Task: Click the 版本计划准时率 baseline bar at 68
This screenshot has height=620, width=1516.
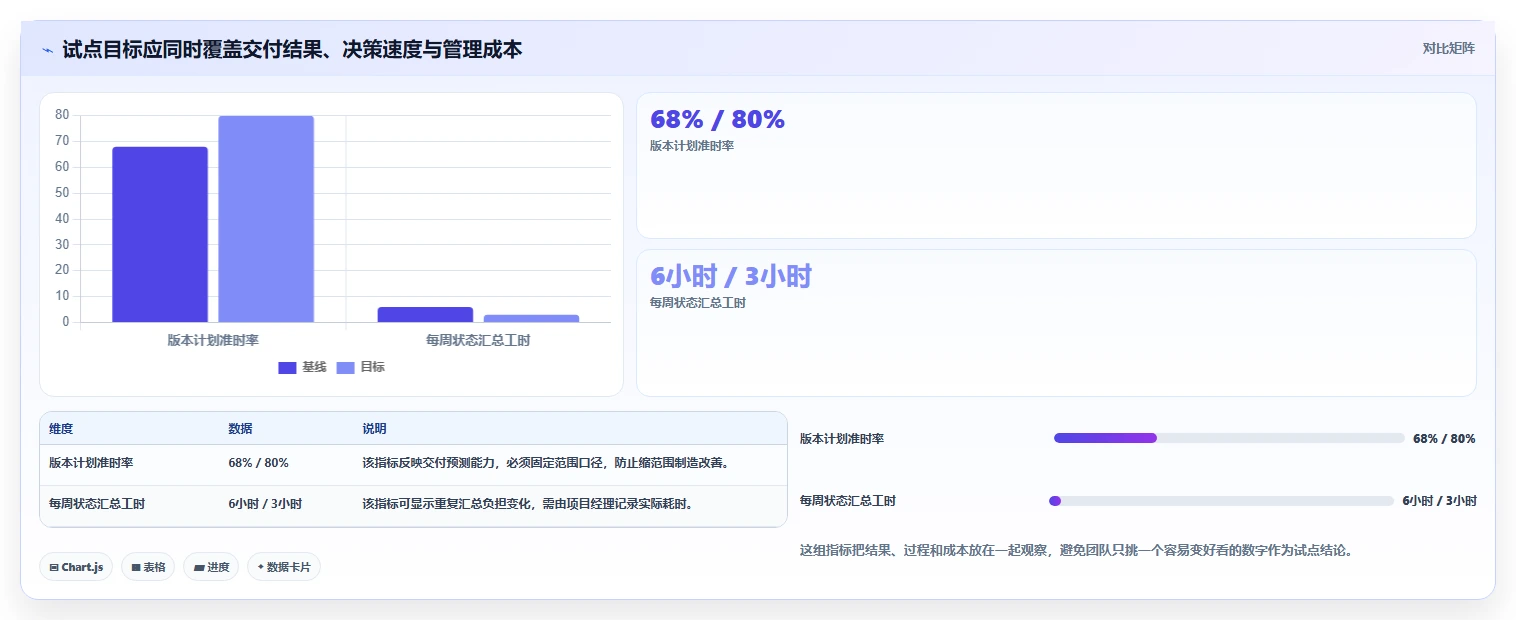Action: click(x=160, y=234)
